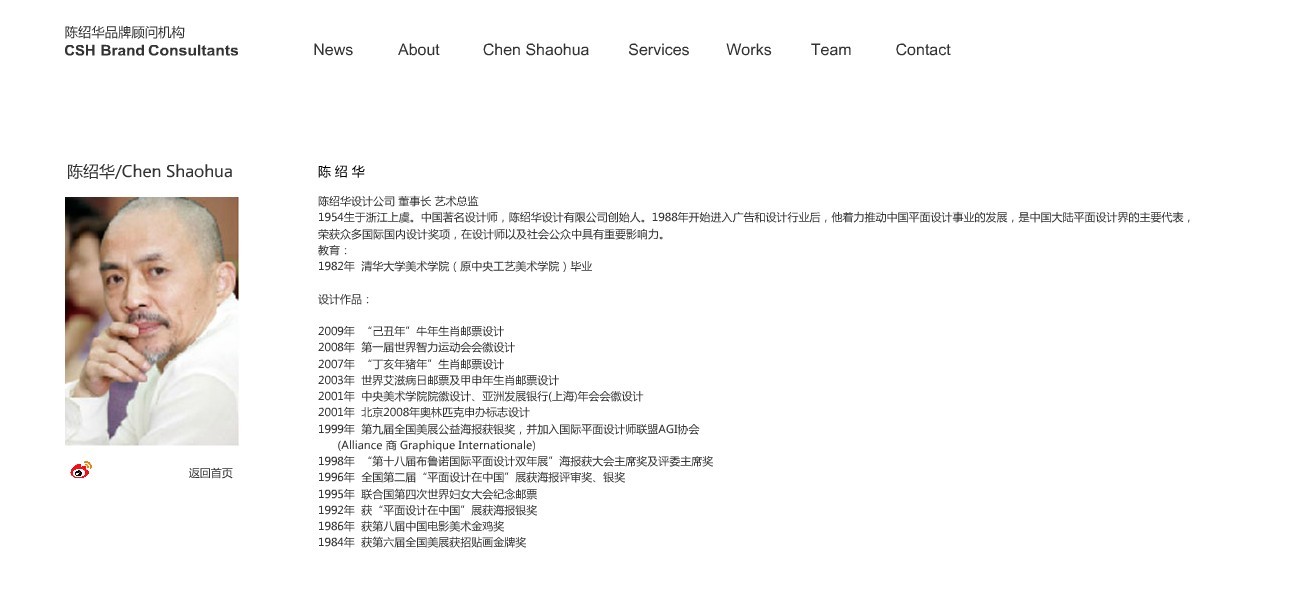This screenshot has width=1293, height=615.
Task: Click the heading 陈绍华/Chen Shaohua
Action: pos(150,172)
